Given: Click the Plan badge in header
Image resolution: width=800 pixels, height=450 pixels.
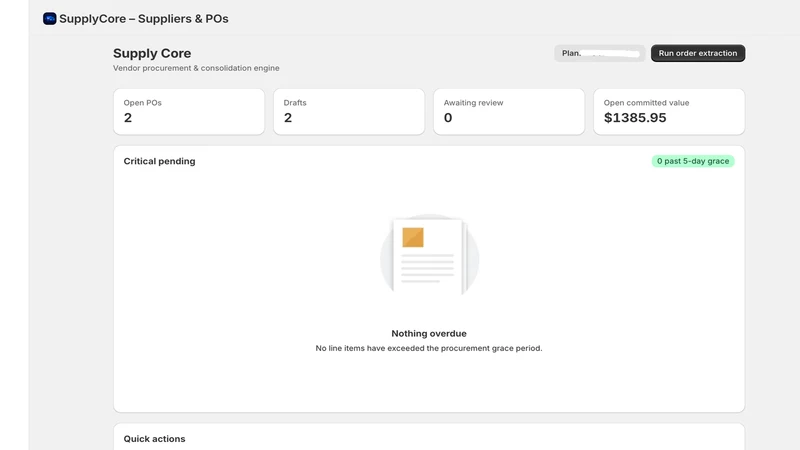Looking at the screenshot, I should 599,53.
